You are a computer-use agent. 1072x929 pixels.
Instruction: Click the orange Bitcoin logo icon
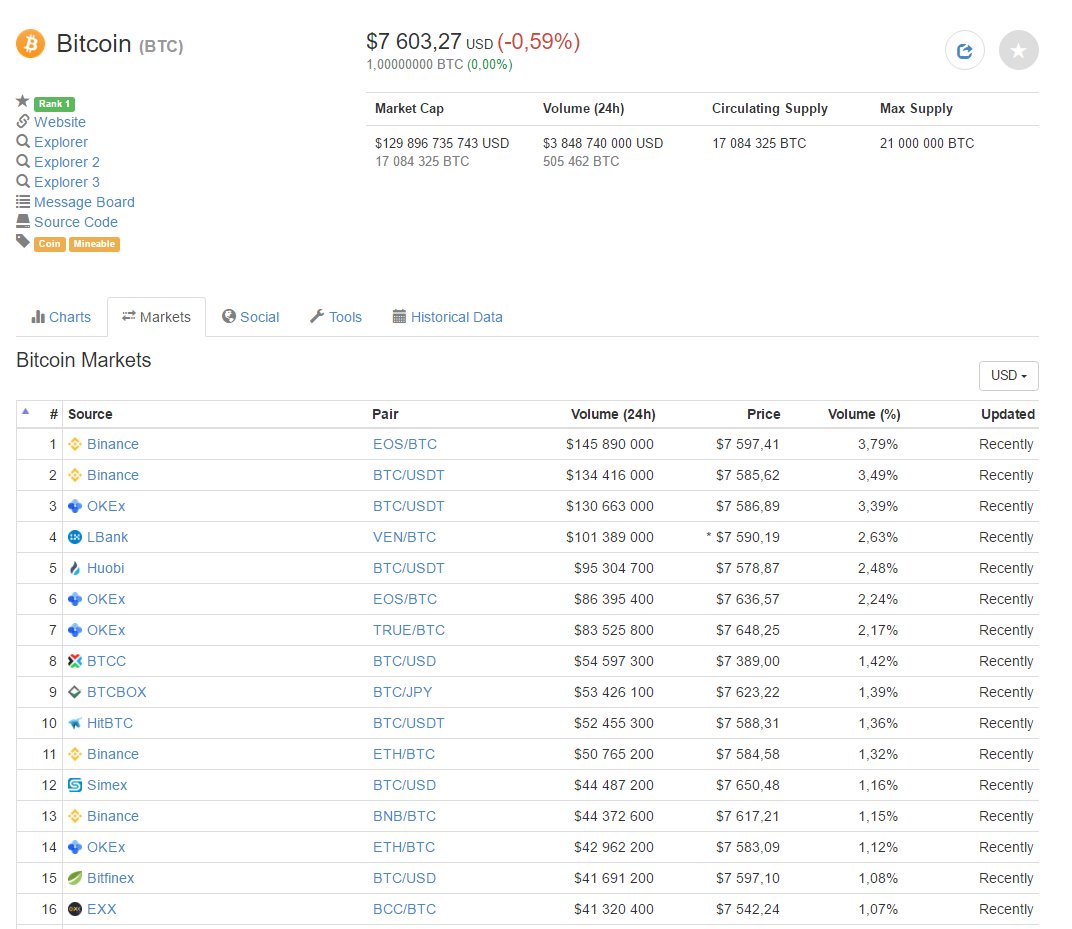(31, 44)
